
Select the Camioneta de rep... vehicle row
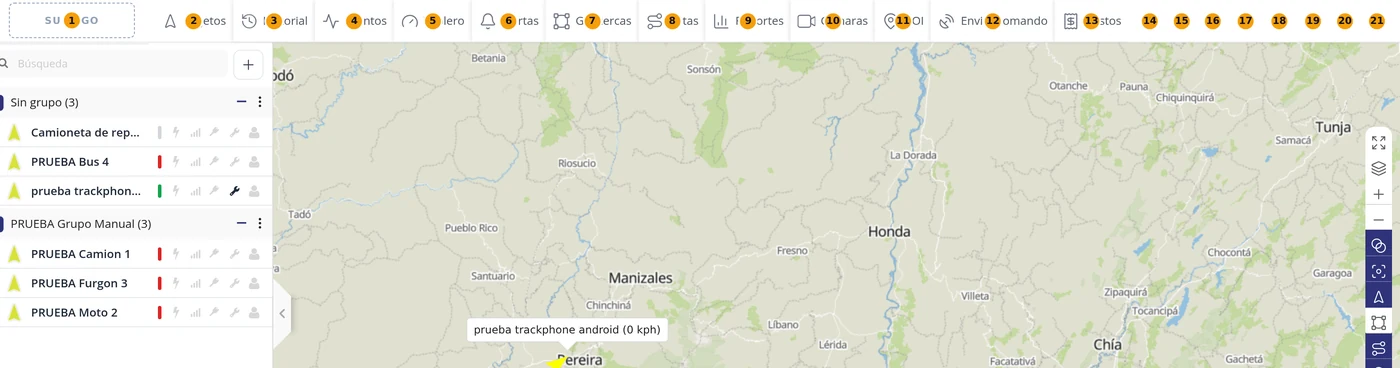136,132
